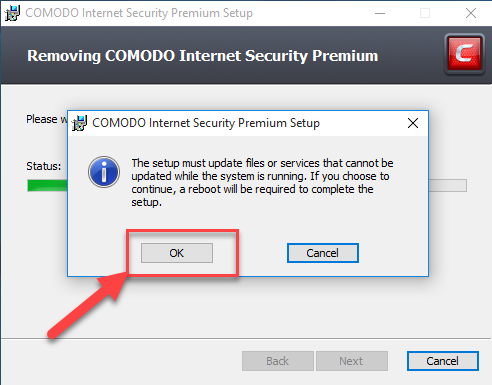Click the green filled portion of progress bar
The width and height of the screenshot is (492, 385).
pos(47,185)
